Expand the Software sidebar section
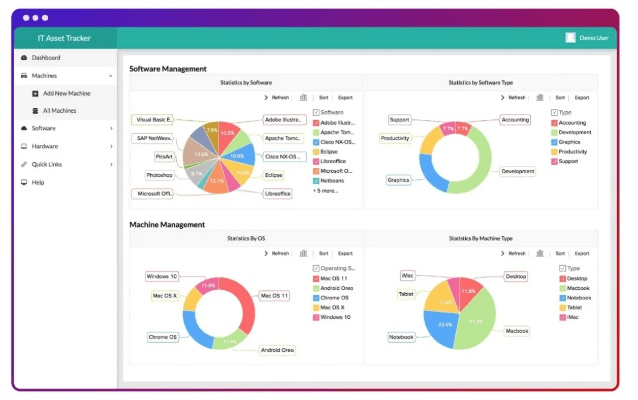 [110, 129]
